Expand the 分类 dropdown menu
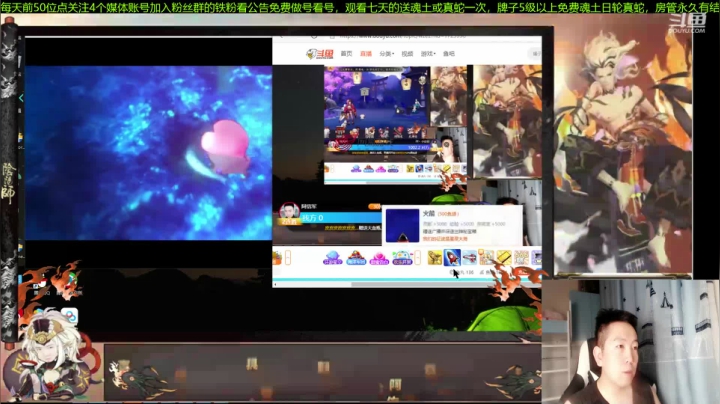 [x=387, y=54]
